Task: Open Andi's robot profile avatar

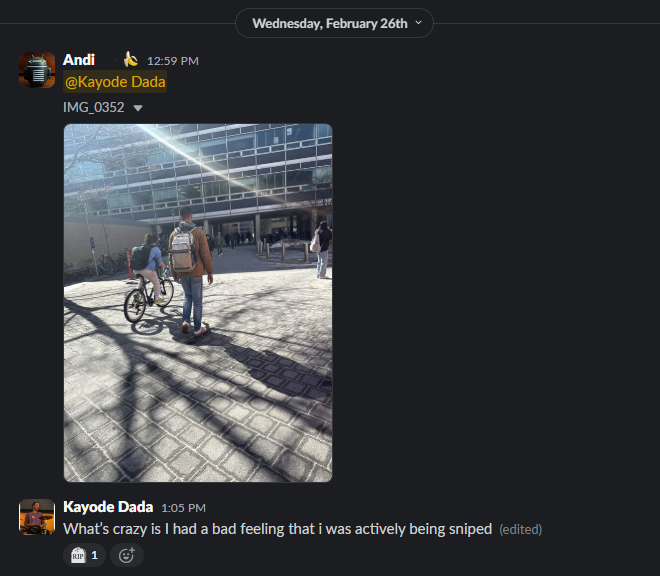Action: 37,70
